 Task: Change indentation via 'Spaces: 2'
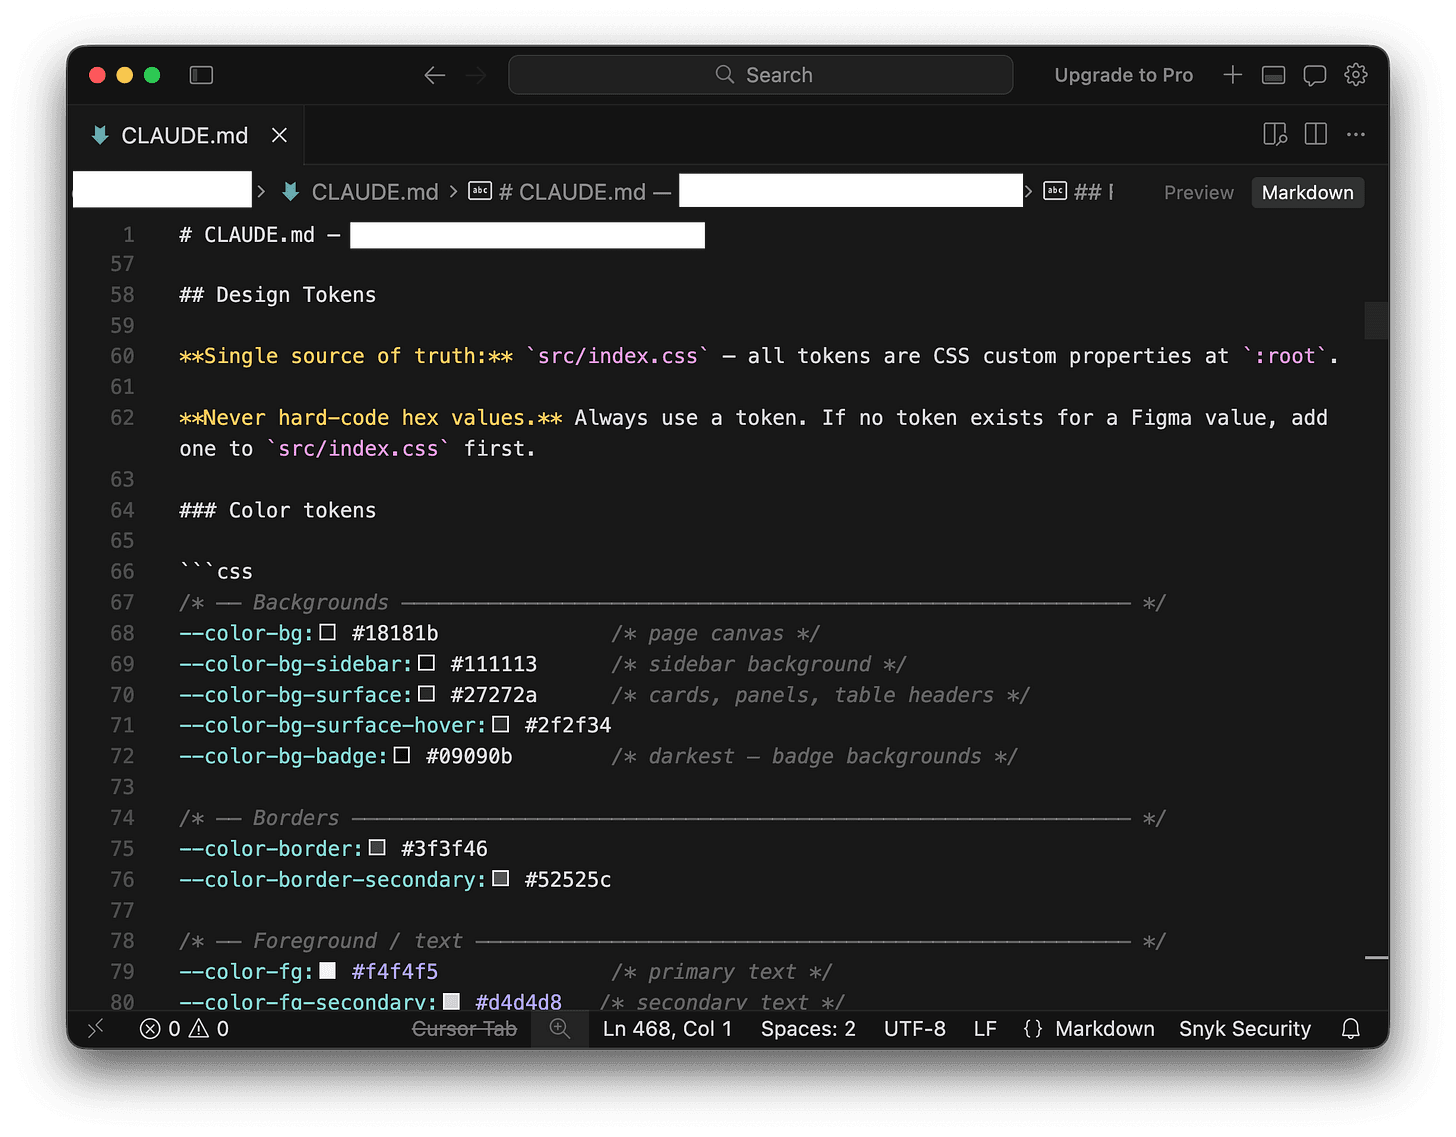click(808, 1028)
